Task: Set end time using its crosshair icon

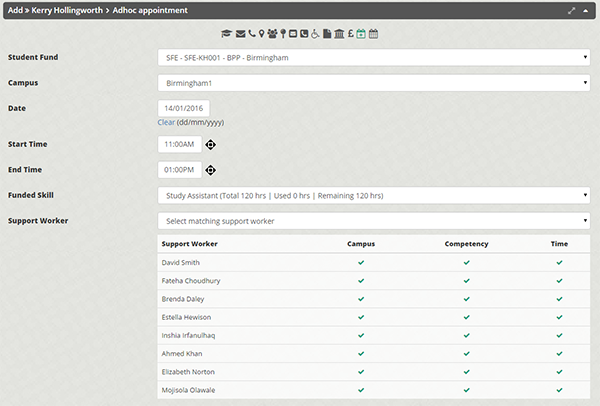Action: (211, 170)
